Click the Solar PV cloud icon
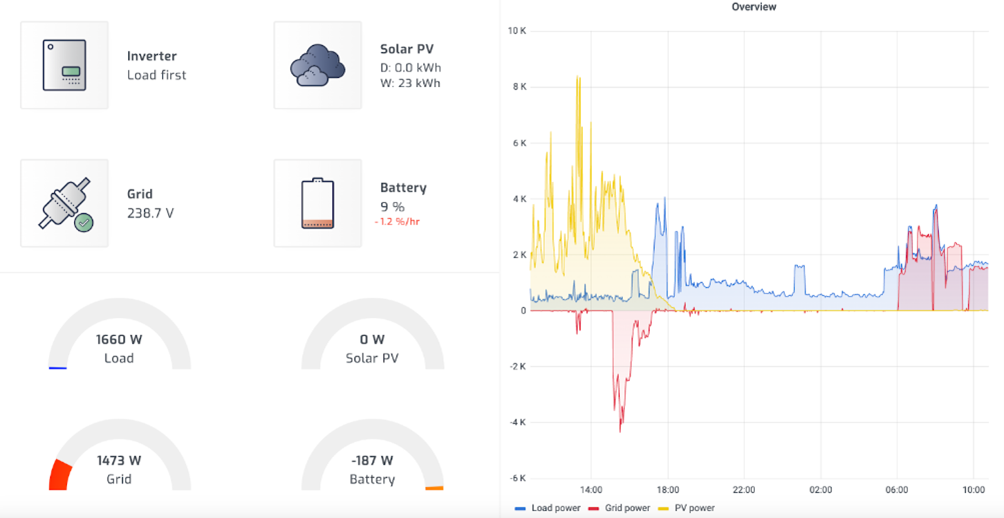1004x518 pixels. tap(317, 65)
